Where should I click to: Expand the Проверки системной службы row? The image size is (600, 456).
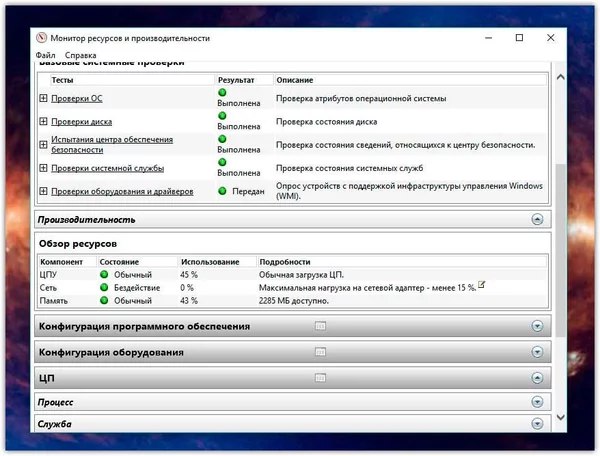pos(43,168)
